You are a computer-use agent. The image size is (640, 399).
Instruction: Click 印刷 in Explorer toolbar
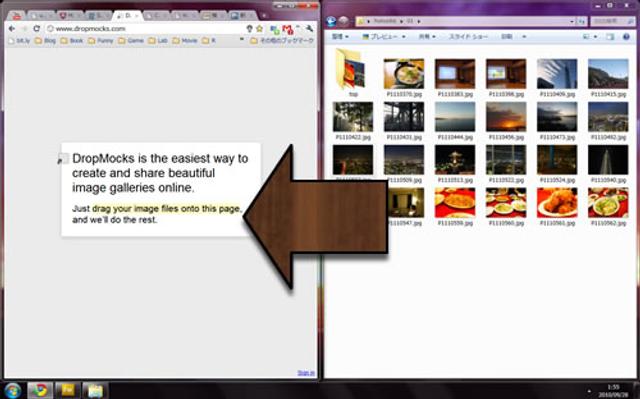[x=507, y=37]
